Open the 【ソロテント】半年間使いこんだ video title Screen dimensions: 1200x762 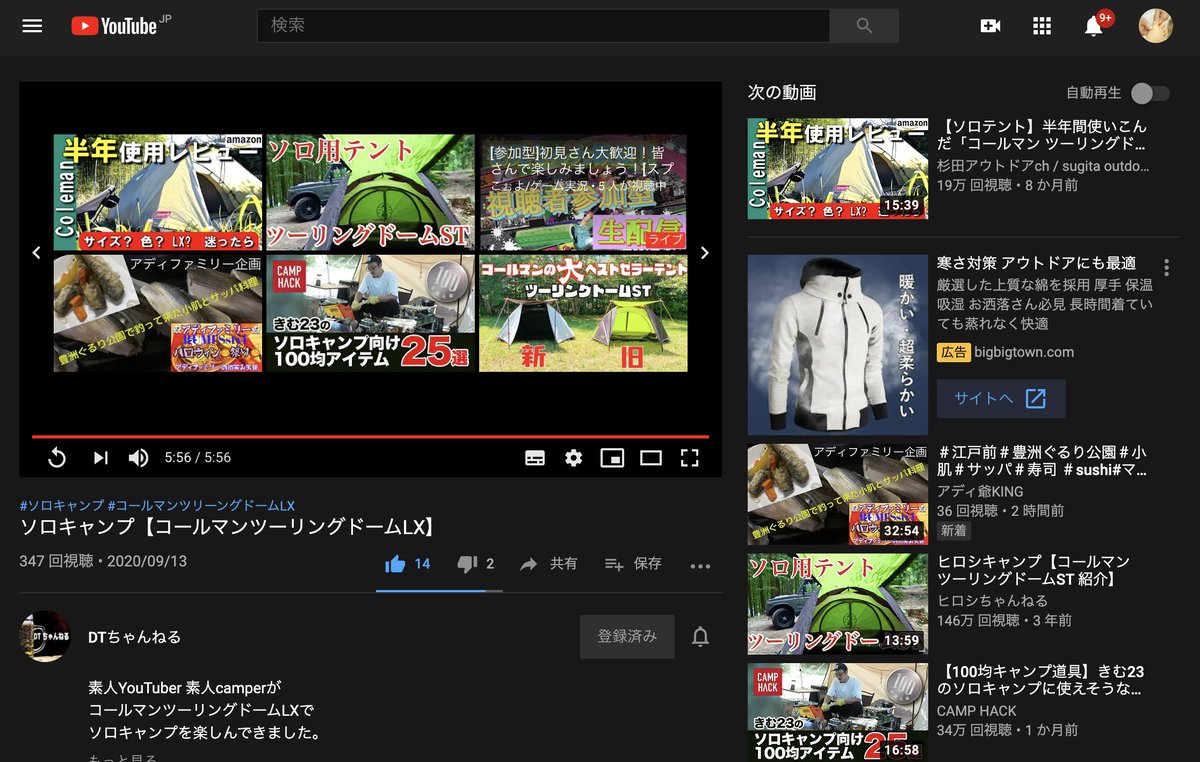click(1041, 136)
